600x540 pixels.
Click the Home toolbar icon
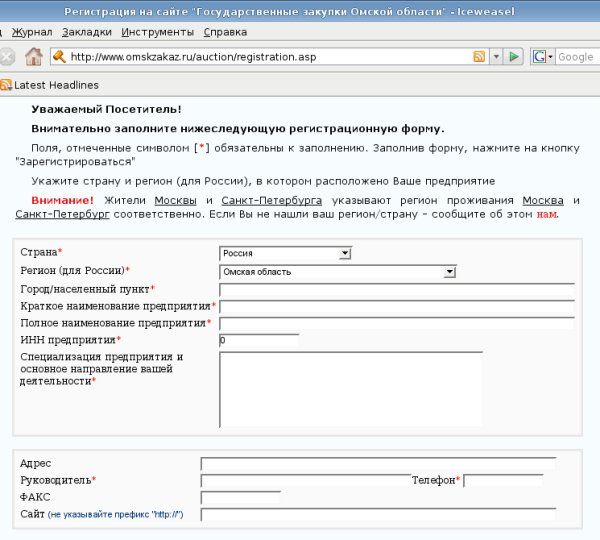tap(34, 57)
